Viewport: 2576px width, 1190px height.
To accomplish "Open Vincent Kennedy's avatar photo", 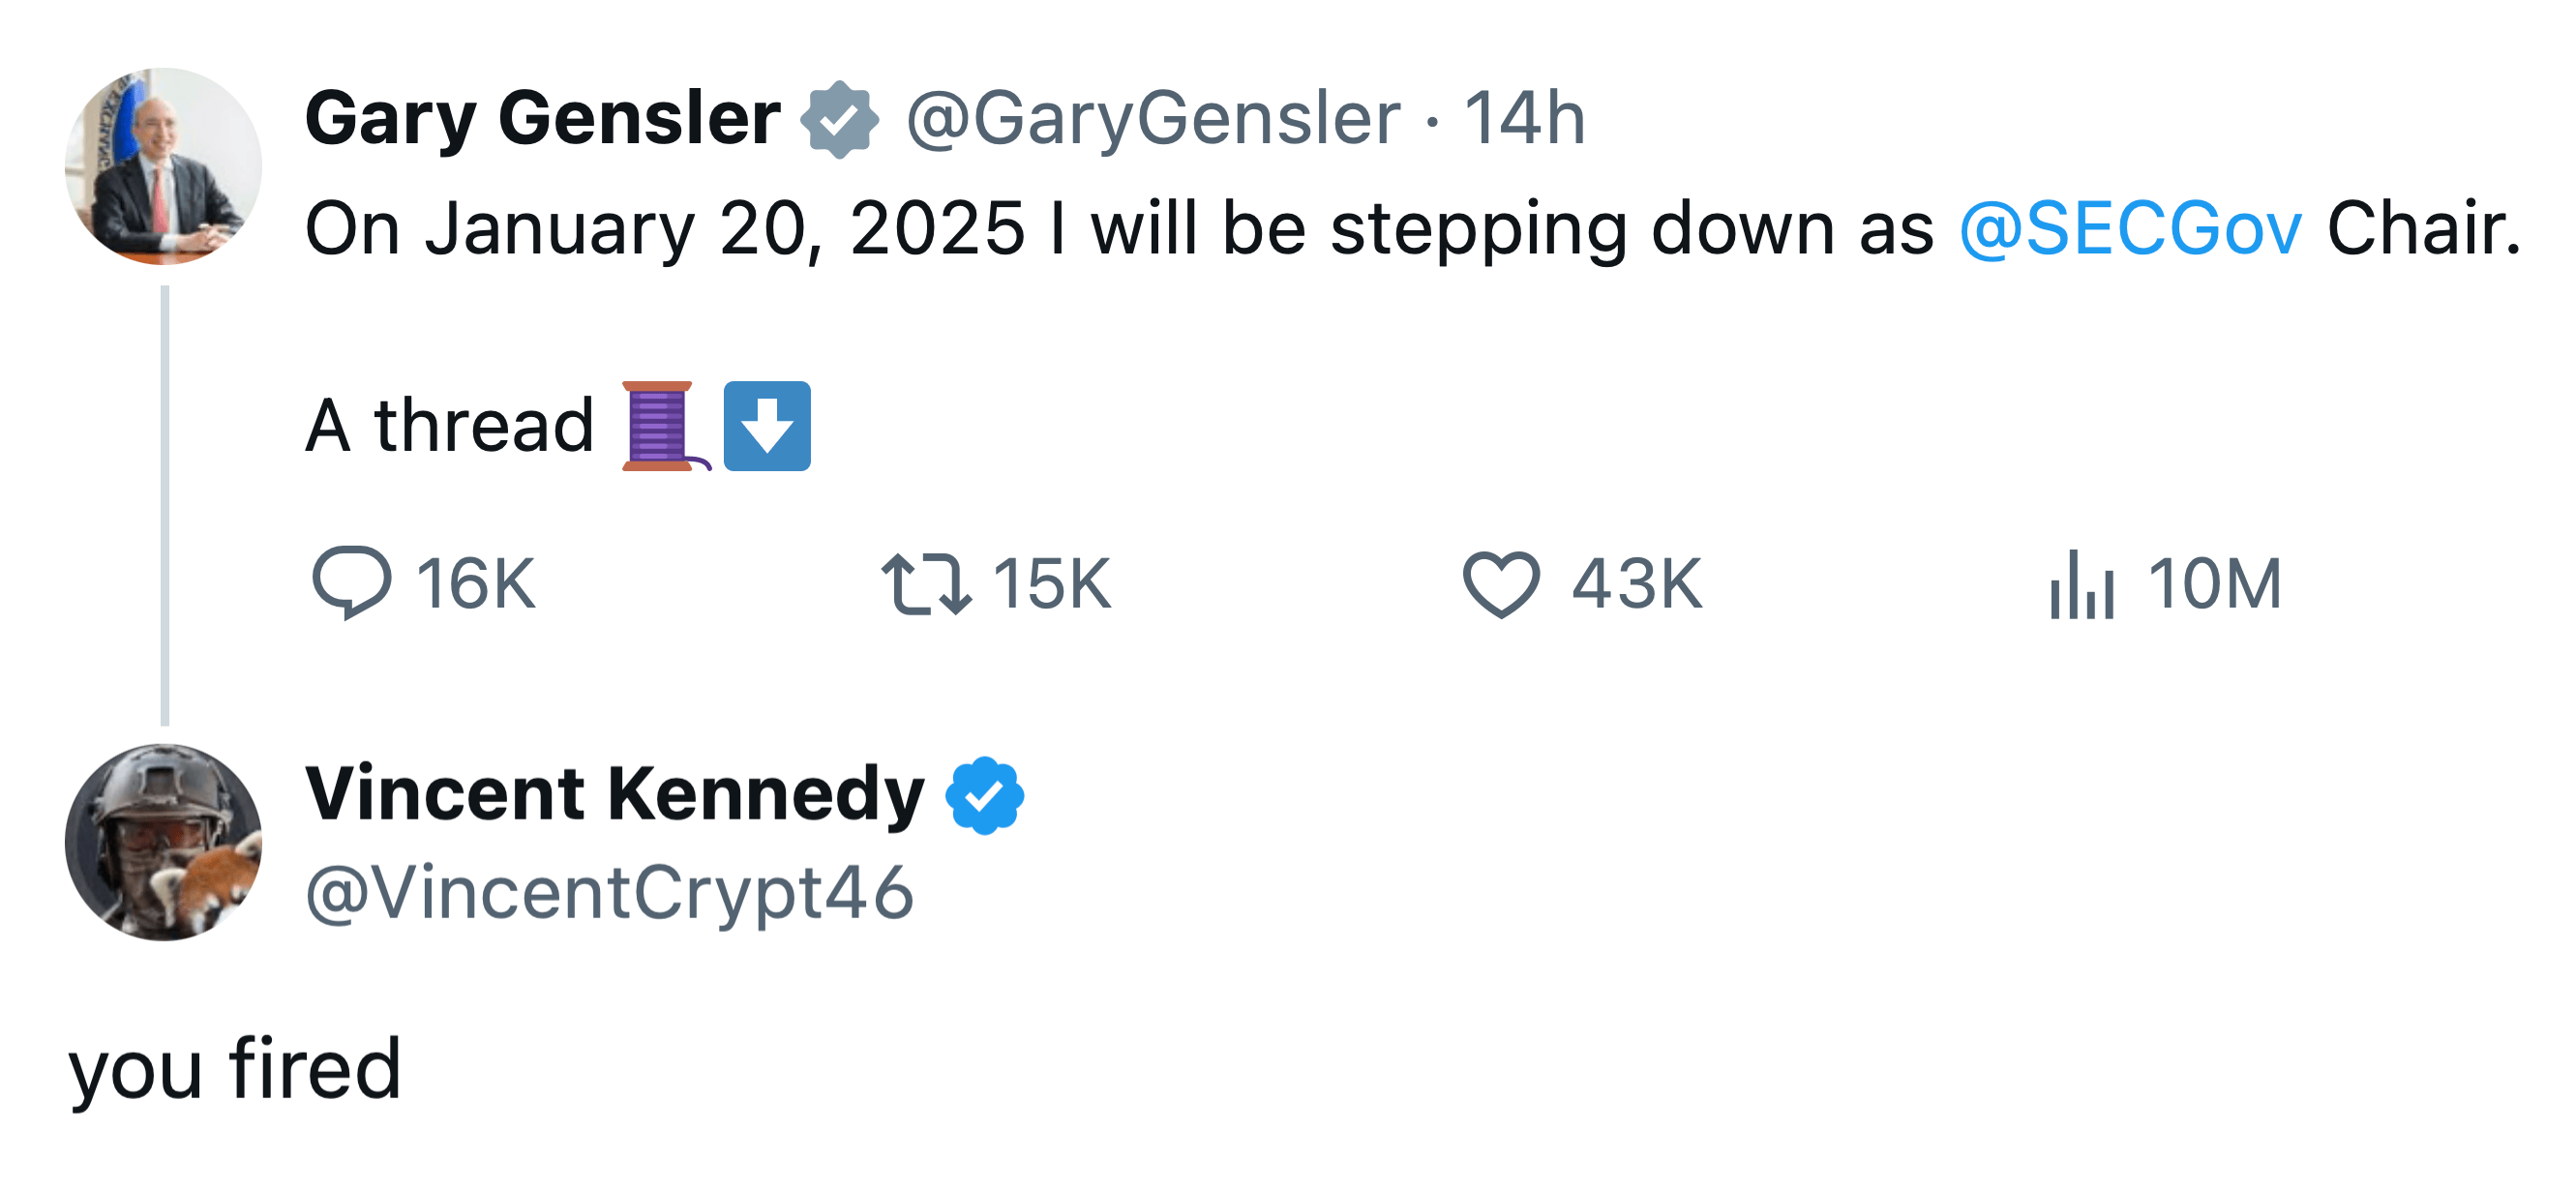I will pos(163,842).
